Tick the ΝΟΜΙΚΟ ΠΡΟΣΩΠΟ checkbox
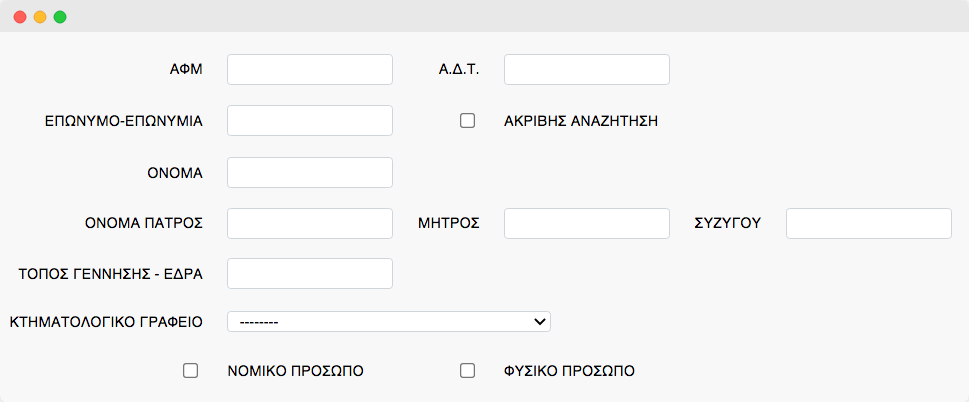Viewport: 969px width, 402px height. [191, 371]
